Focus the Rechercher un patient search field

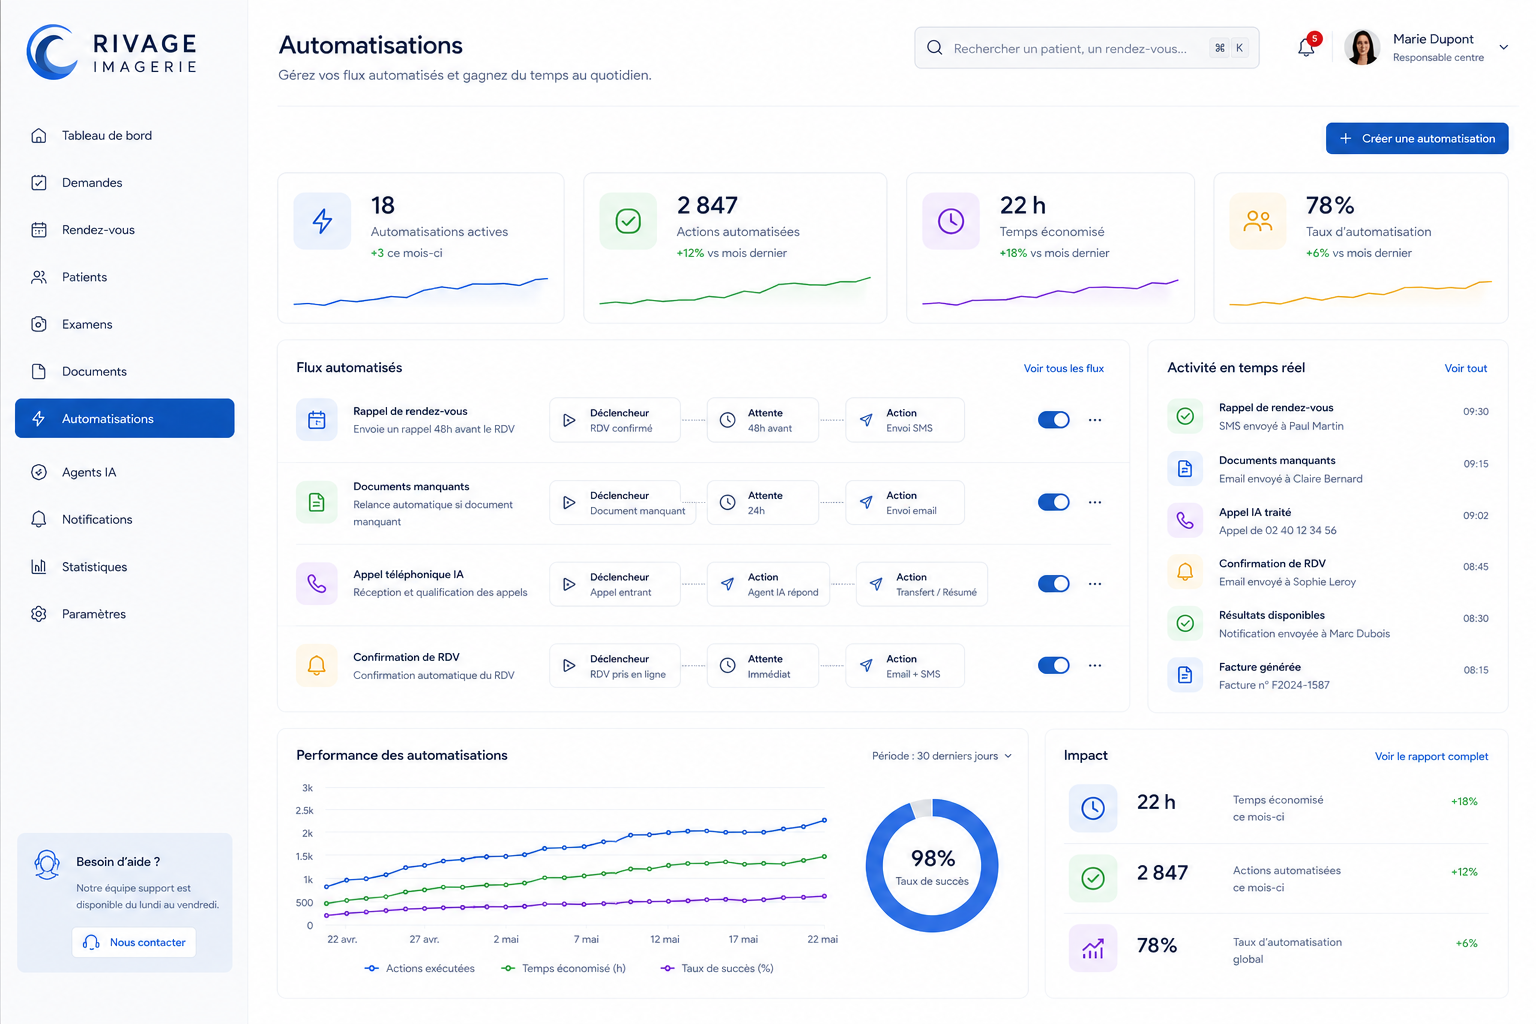point(1086,48)
